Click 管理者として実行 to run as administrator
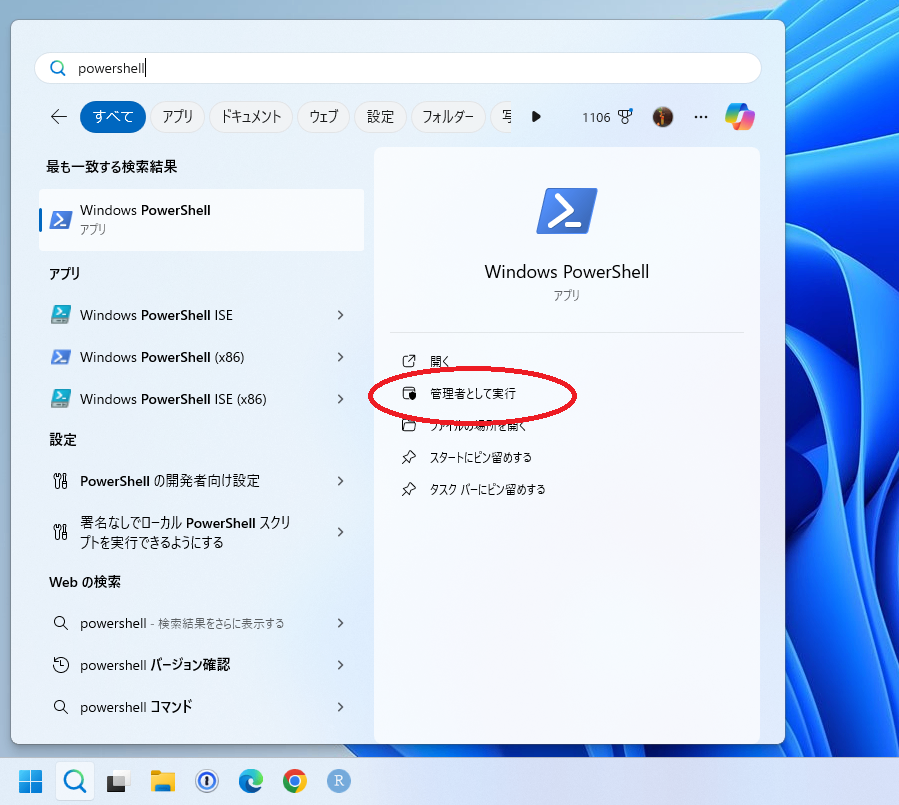 pyautogui.click(x=473, y=393)
